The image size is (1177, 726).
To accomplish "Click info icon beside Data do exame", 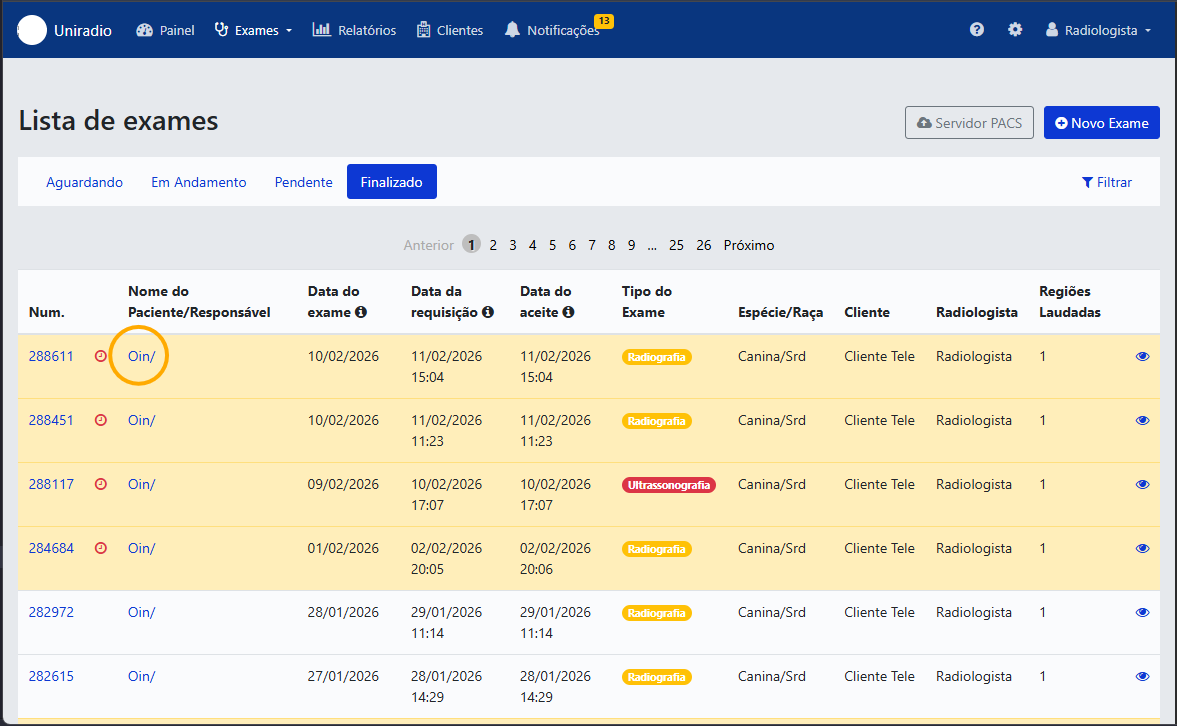I will [361, 312].
